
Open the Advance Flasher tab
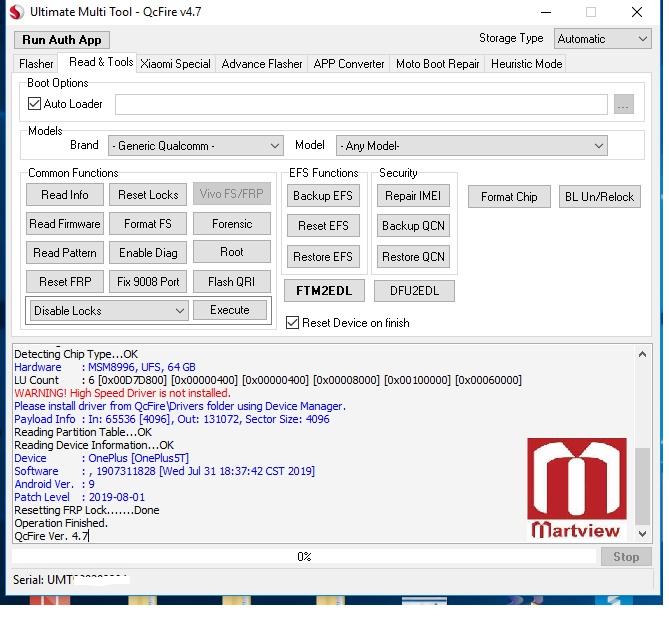[262, 64]
